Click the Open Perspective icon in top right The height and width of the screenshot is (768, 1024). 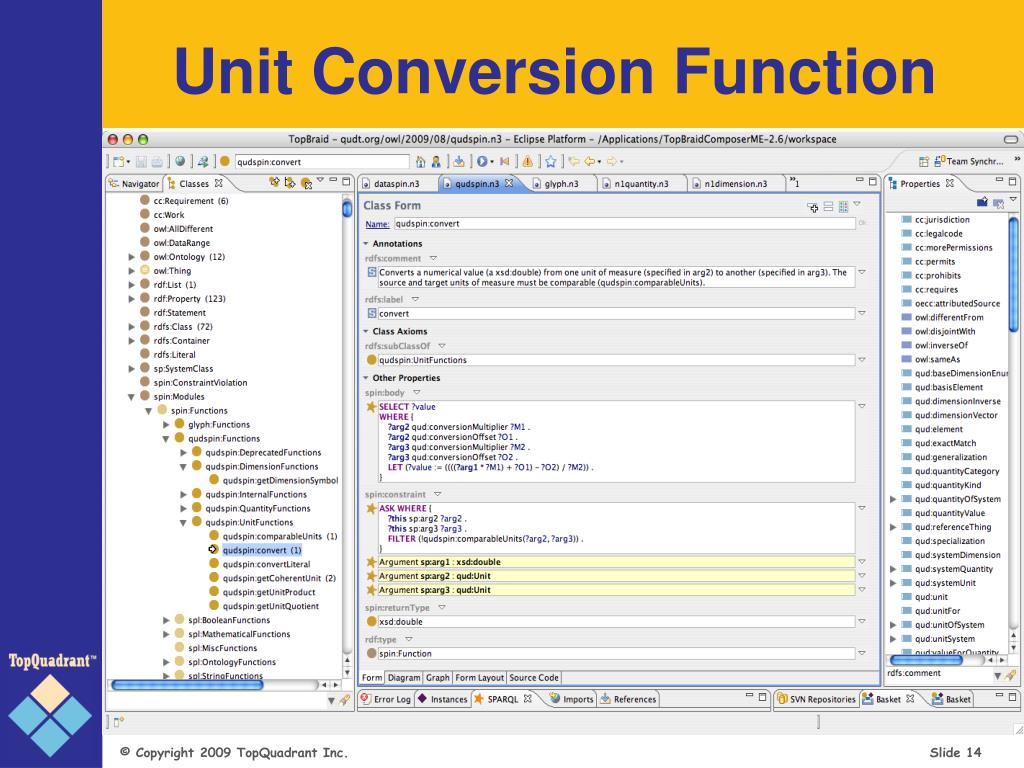(x=923, y=161)
